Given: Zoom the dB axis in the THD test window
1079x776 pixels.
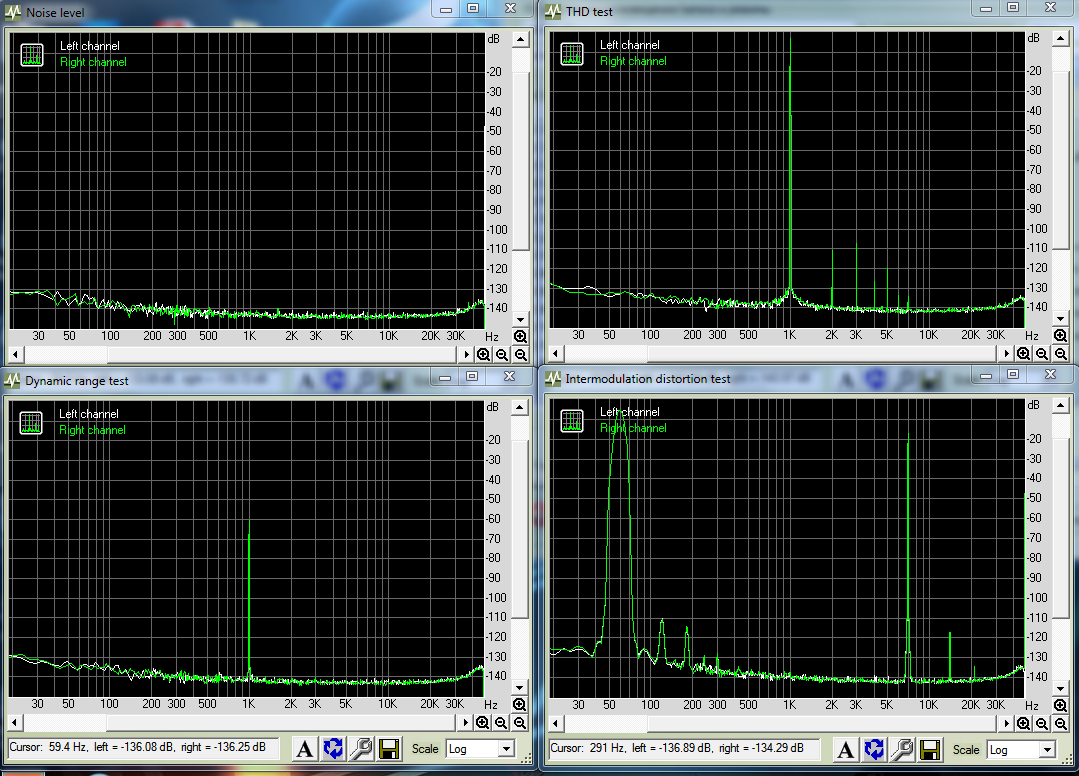Looking at the screenshot, I should point(1060,335).
